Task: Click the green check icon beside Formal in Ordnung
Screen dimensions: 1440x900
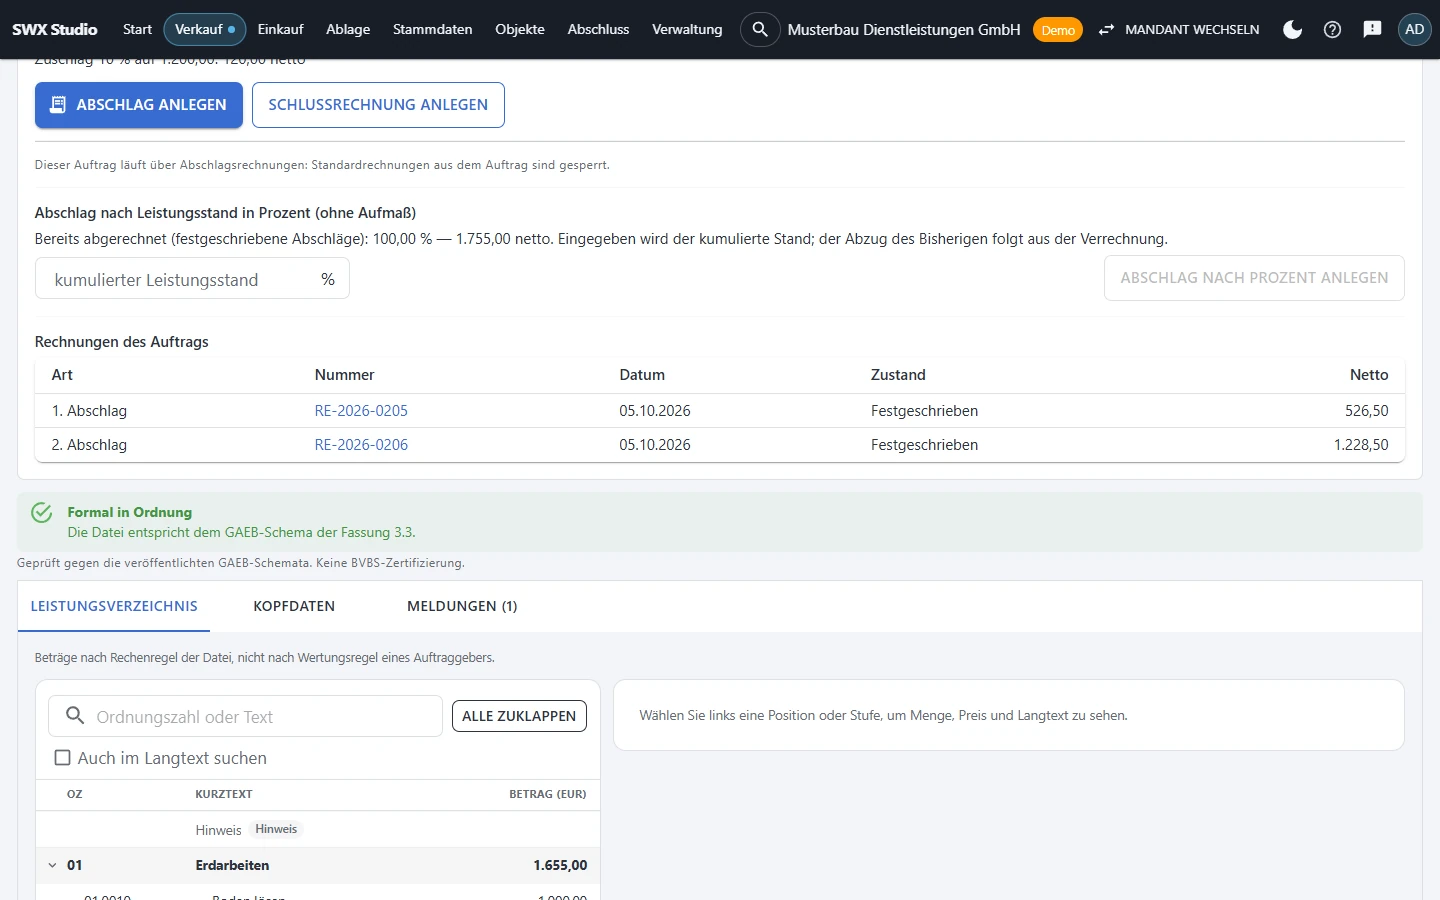Action: point(42,512)
